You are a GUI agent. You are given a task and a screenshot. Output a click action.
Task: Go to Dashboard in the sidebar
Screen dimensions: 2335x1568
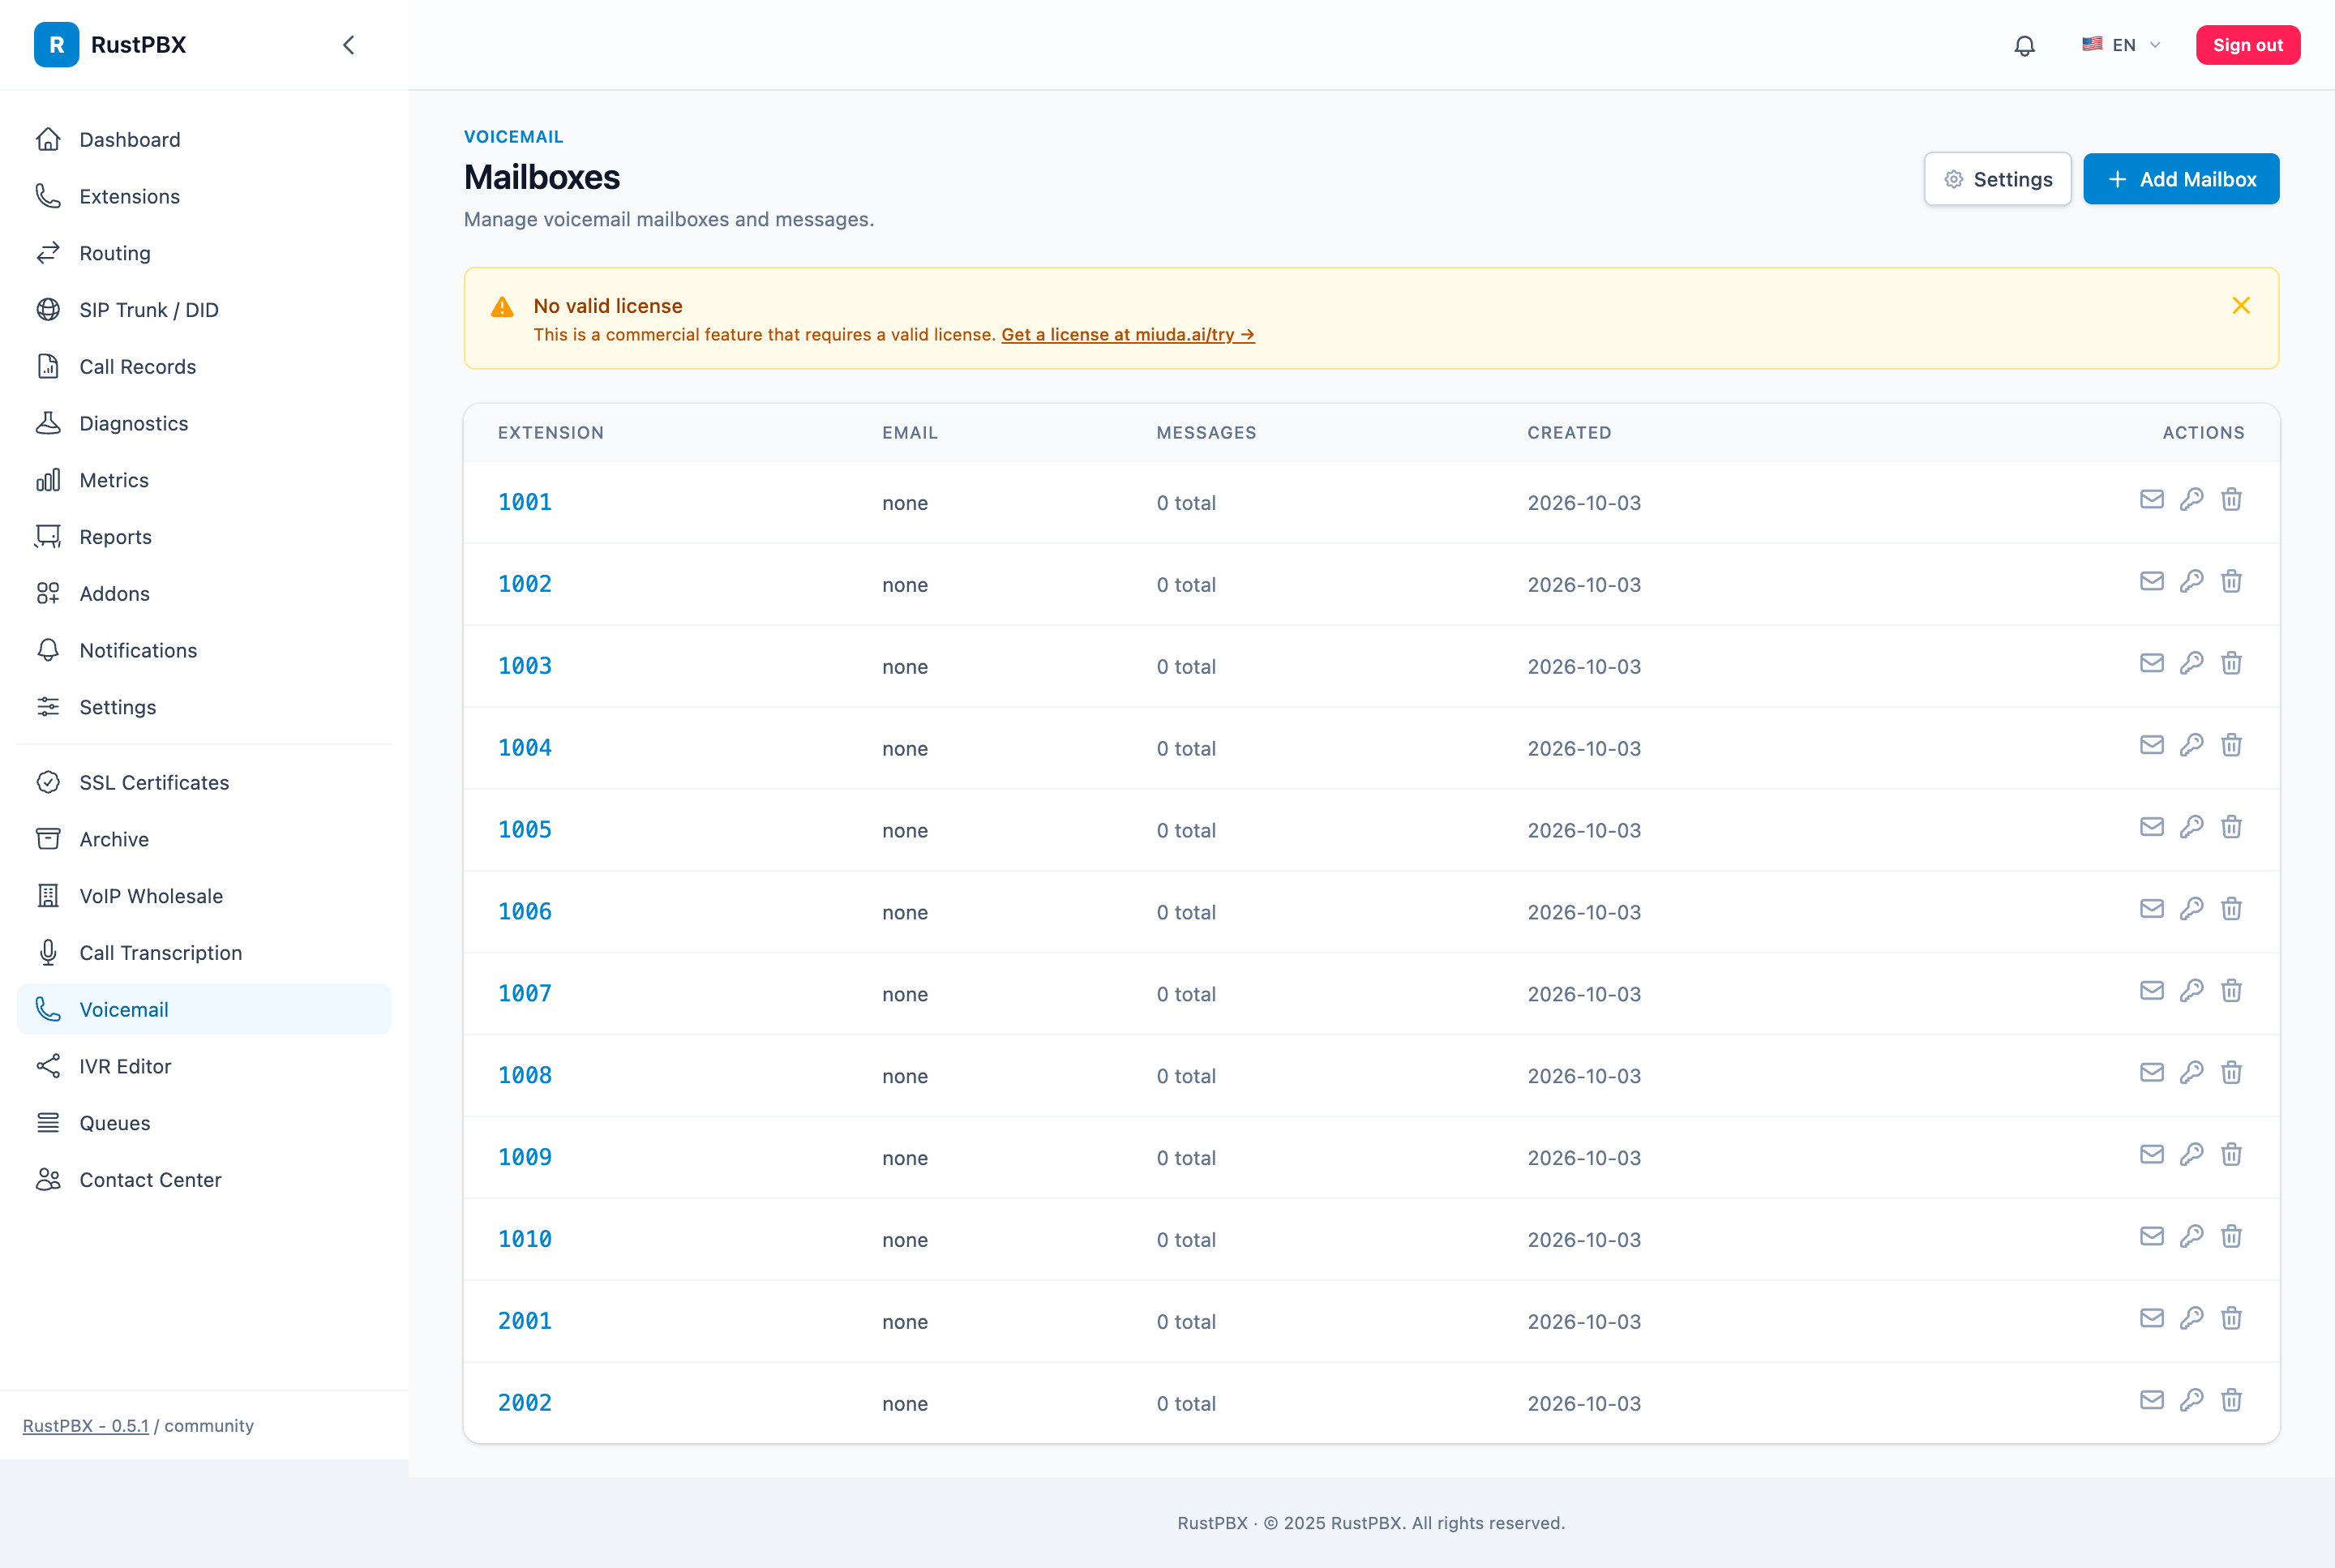204,140
